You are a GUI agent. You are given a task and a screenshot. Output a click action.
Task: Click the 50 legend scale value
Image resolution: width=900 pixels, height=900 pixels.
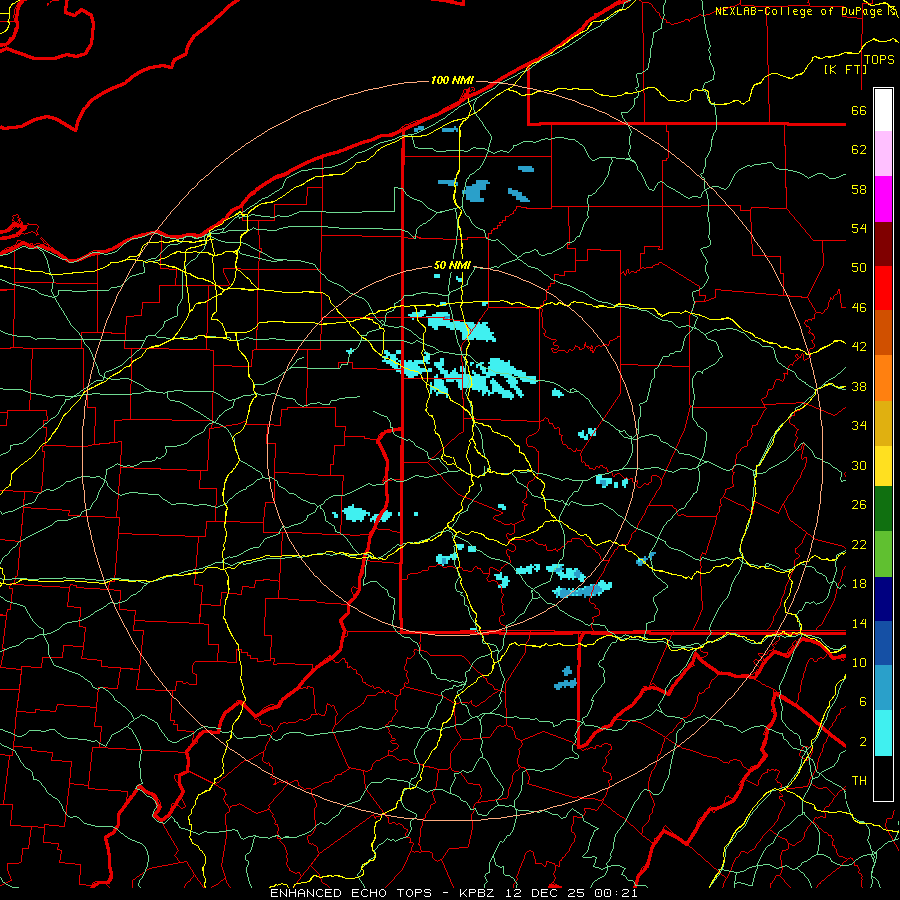tap(859, 268)
